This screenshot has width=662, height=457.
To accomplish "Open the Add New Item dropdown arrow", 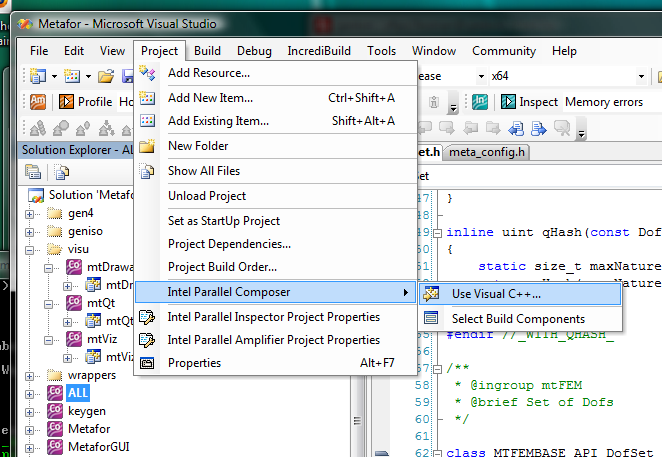I will click(88, 76).
